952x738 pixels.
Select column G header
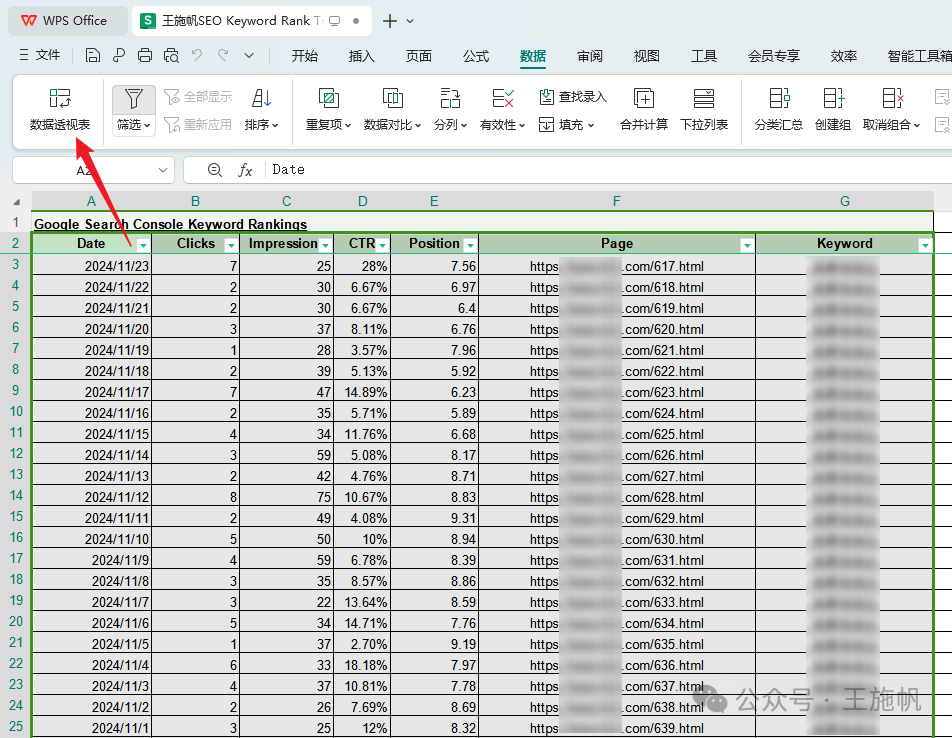point(845,201)
